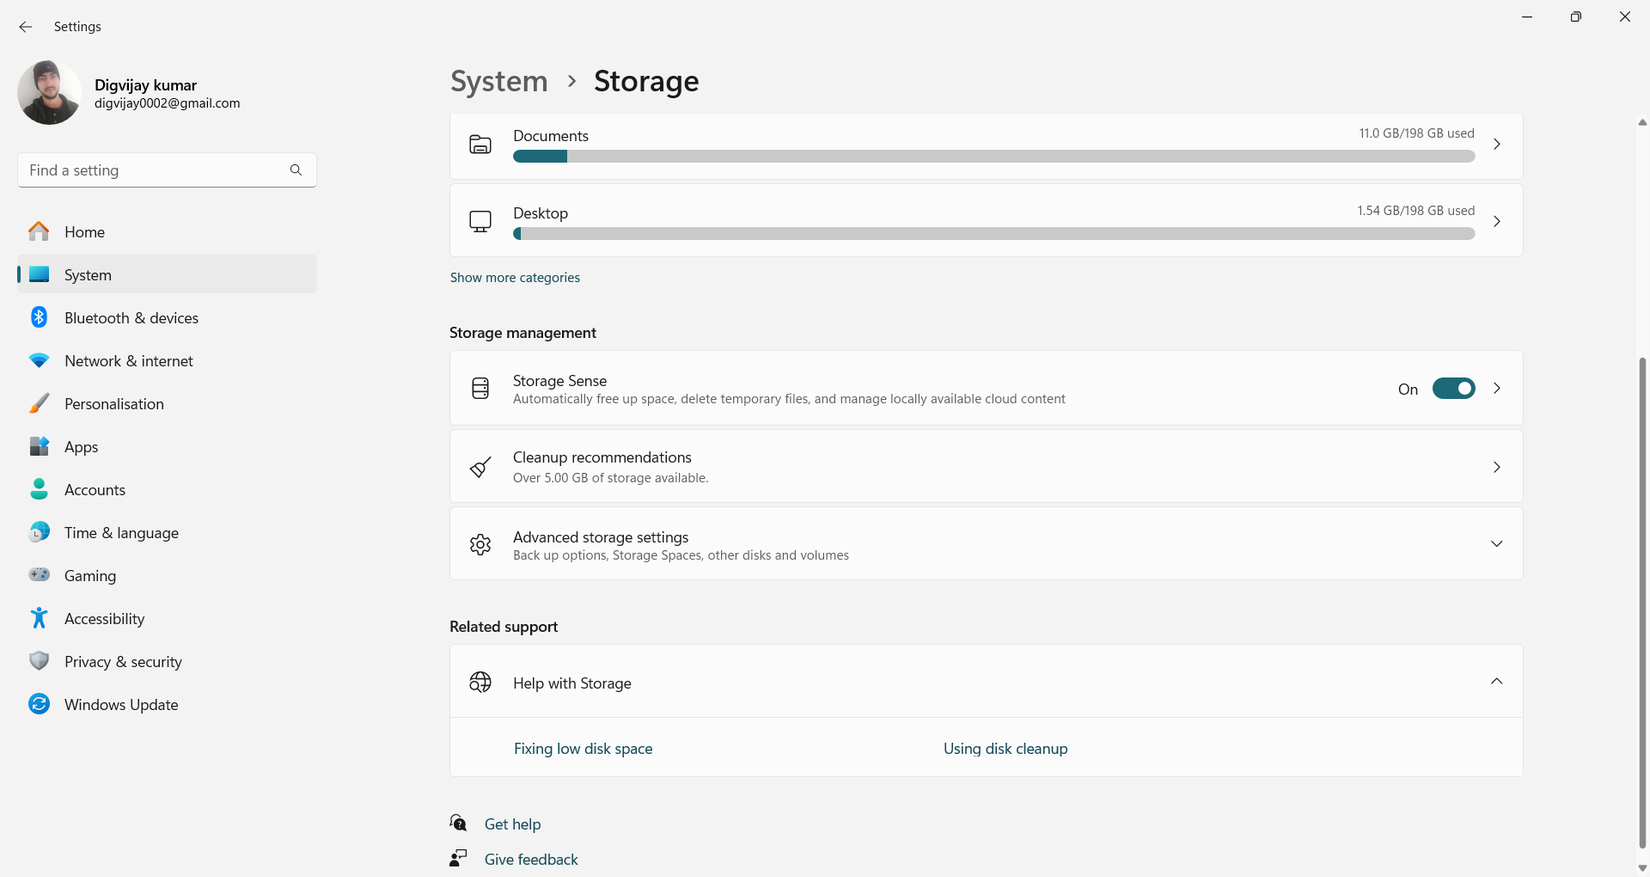This screenshot has height=877, width=1650.
Task: Click the Gaming controller icon
Action: pyautogui.click(x=39, y=575)
